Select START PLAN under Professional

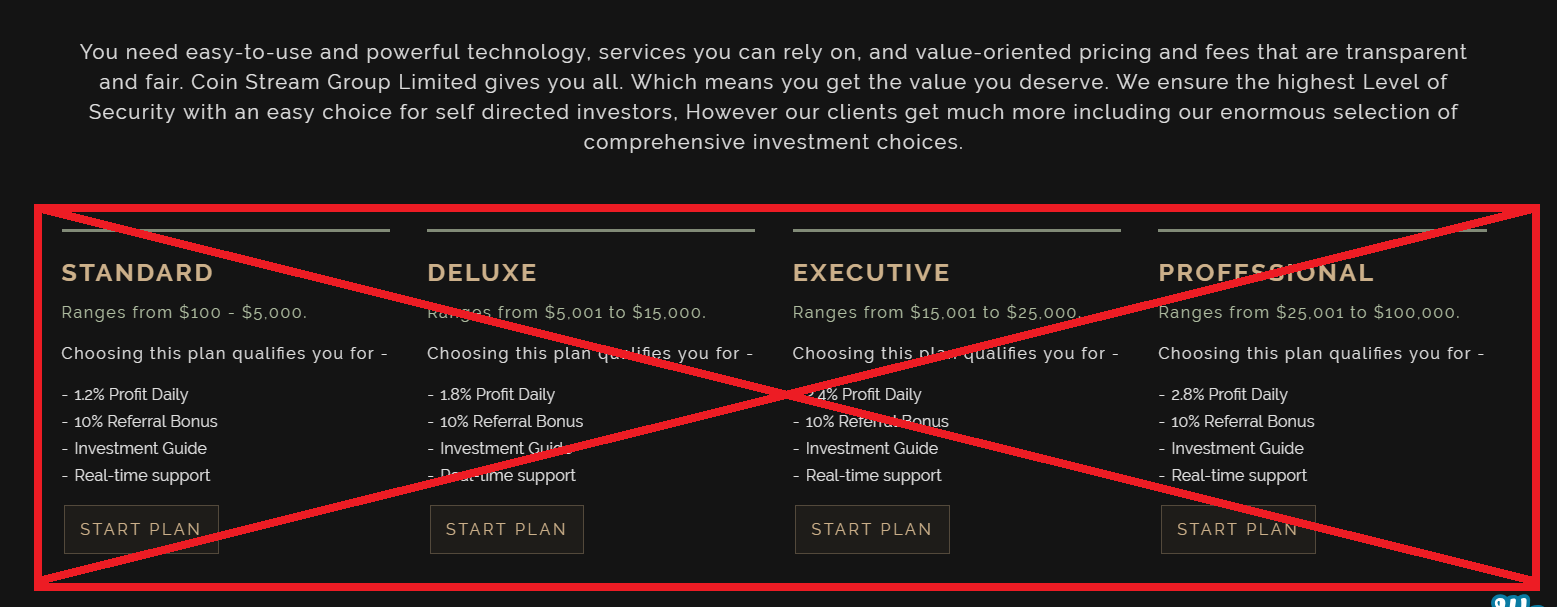pyautogui.click(x=1238, y=529)
